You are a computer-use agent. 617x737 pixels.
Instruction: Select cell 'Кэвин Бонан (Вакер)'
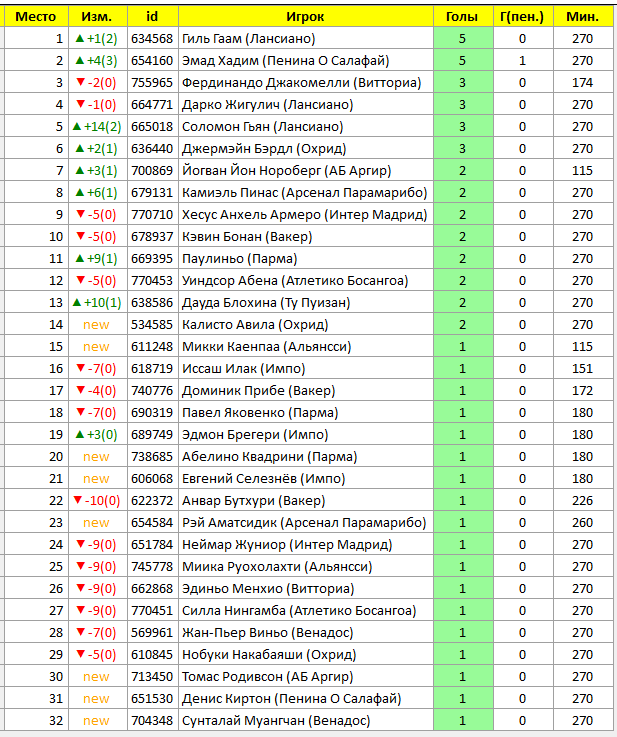pyautogui.click(x=305, y=237)
